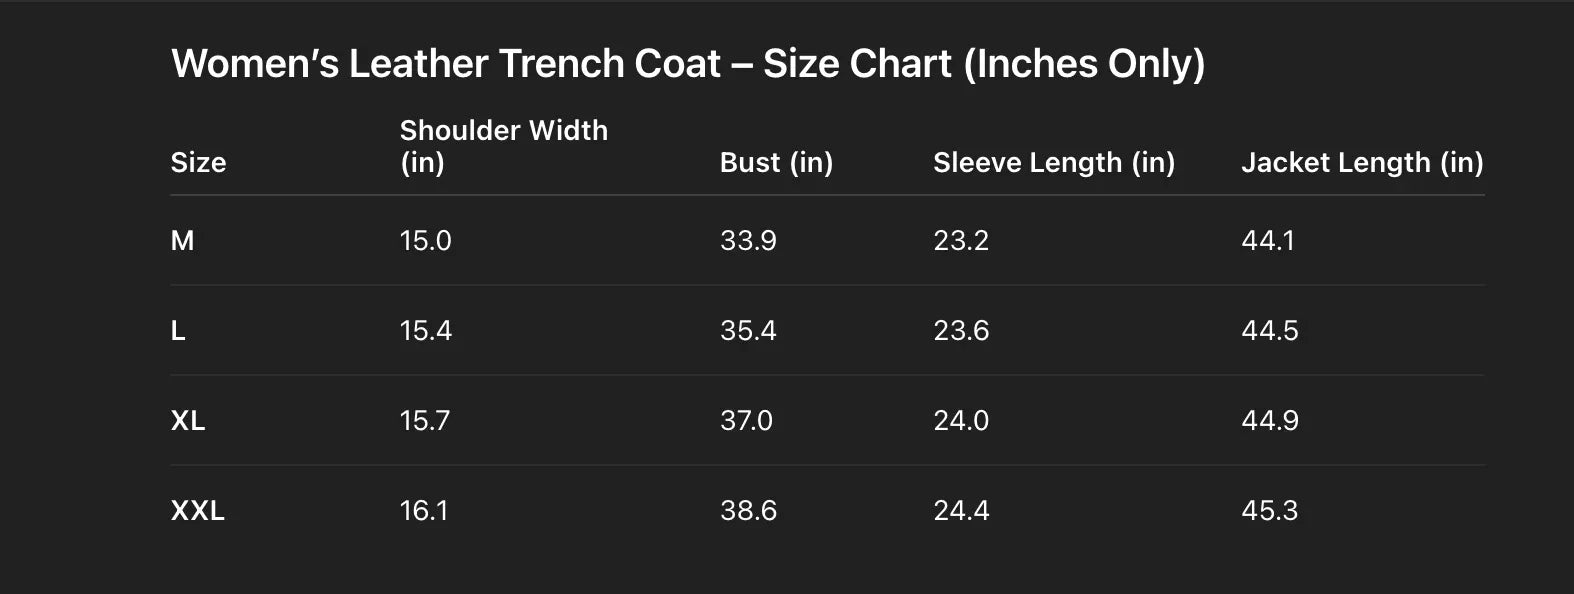Click shoulder width value 15.0

coord(425,240)
